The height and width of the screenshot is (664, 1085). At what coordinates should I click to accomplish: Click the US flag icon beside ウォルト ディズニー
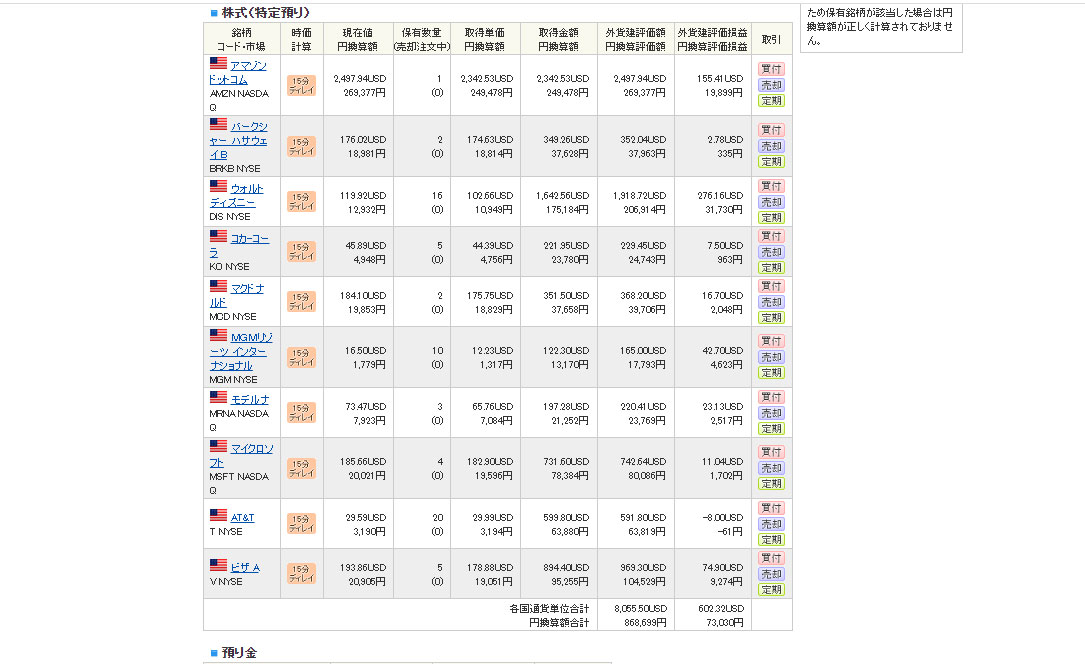[x=218, y=186]
